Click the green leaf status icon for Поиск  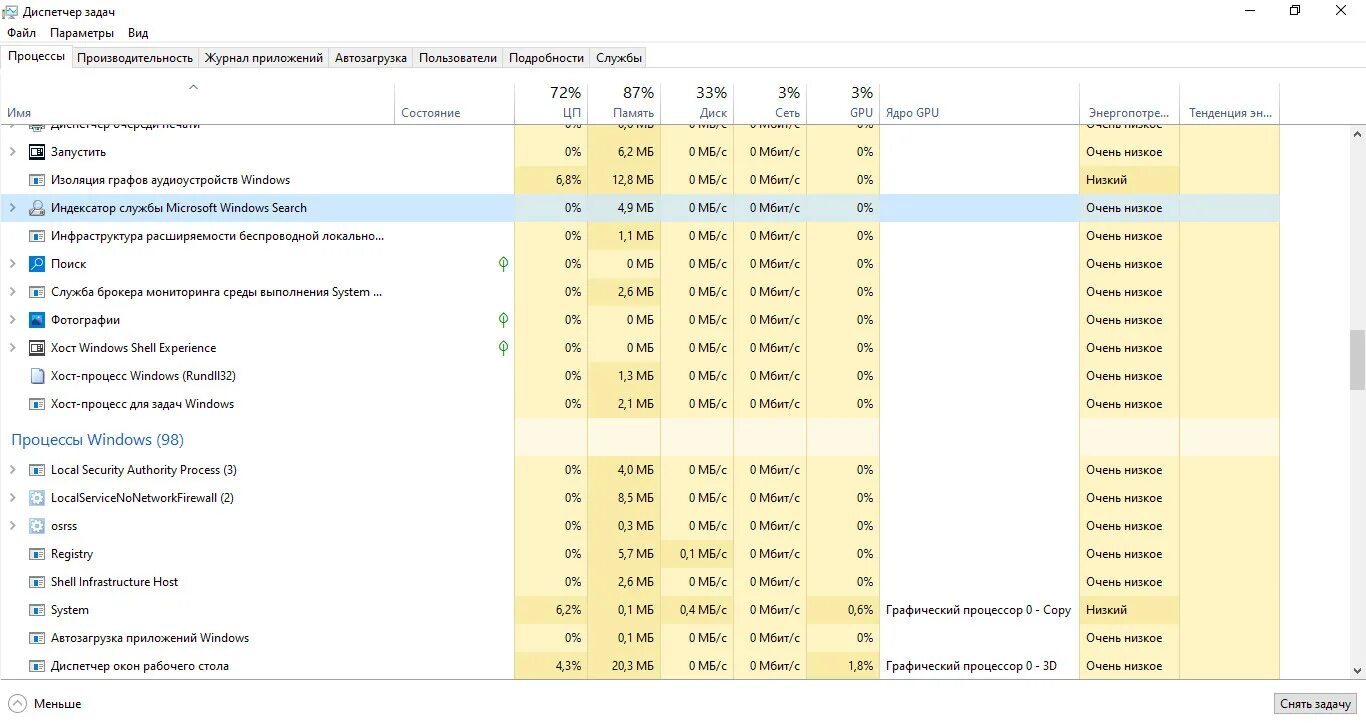point(503,264)
